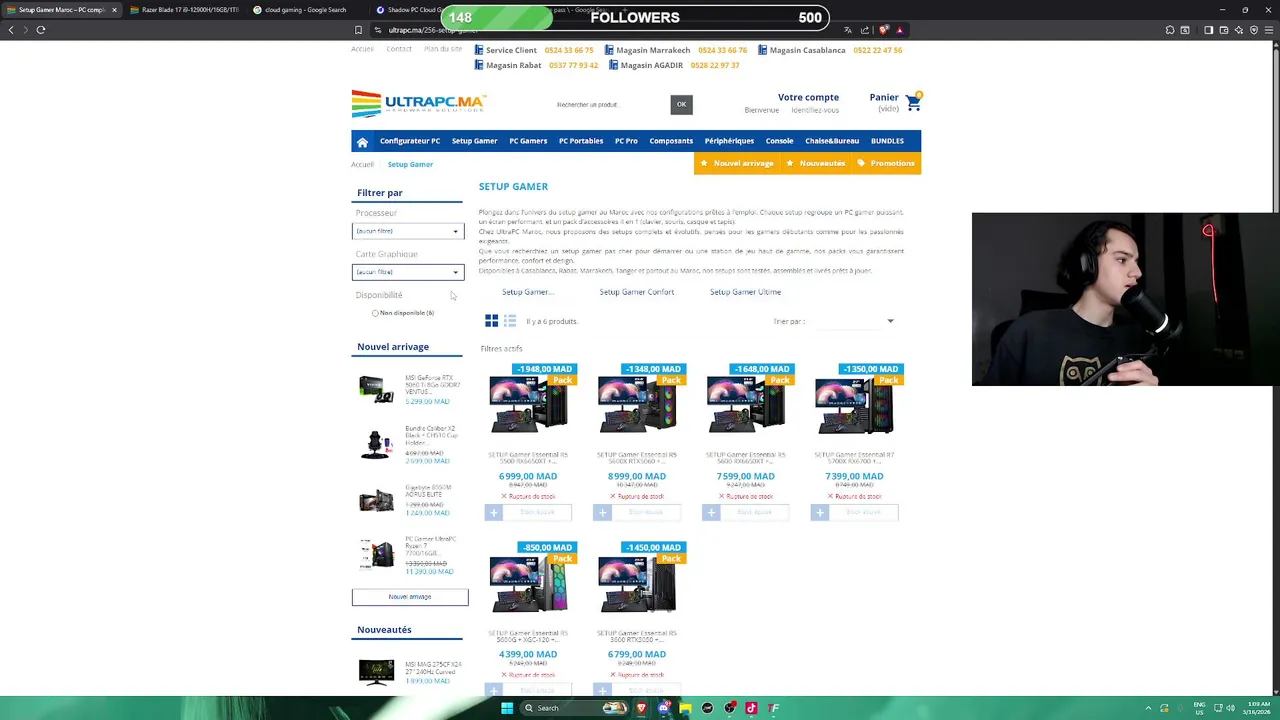Viewport: 1280px width, 720px height.
Task: Click the Identifiez-vous link
Action: coord(815,110)
